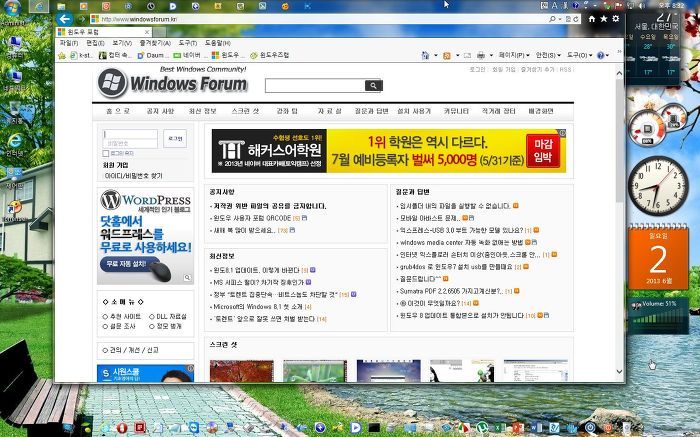
Task: Tick the 로그인 유지 checkbox
Action: [106, 154]
